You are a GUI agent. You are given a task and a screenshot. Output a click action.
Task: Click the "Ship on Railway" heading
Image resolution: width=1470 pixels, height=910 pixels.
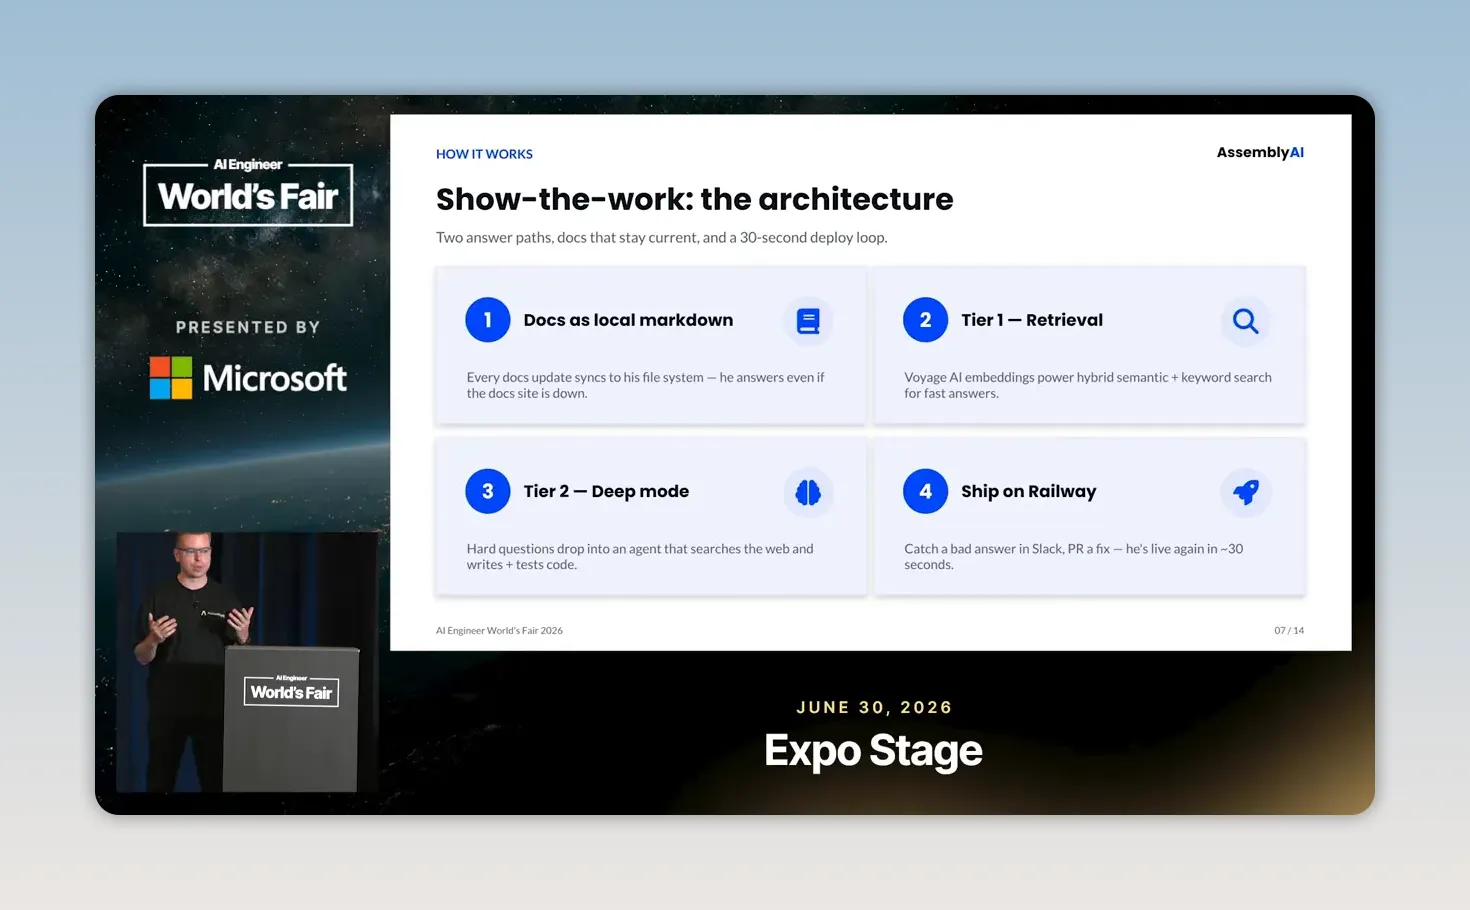tap(1028, 491)
